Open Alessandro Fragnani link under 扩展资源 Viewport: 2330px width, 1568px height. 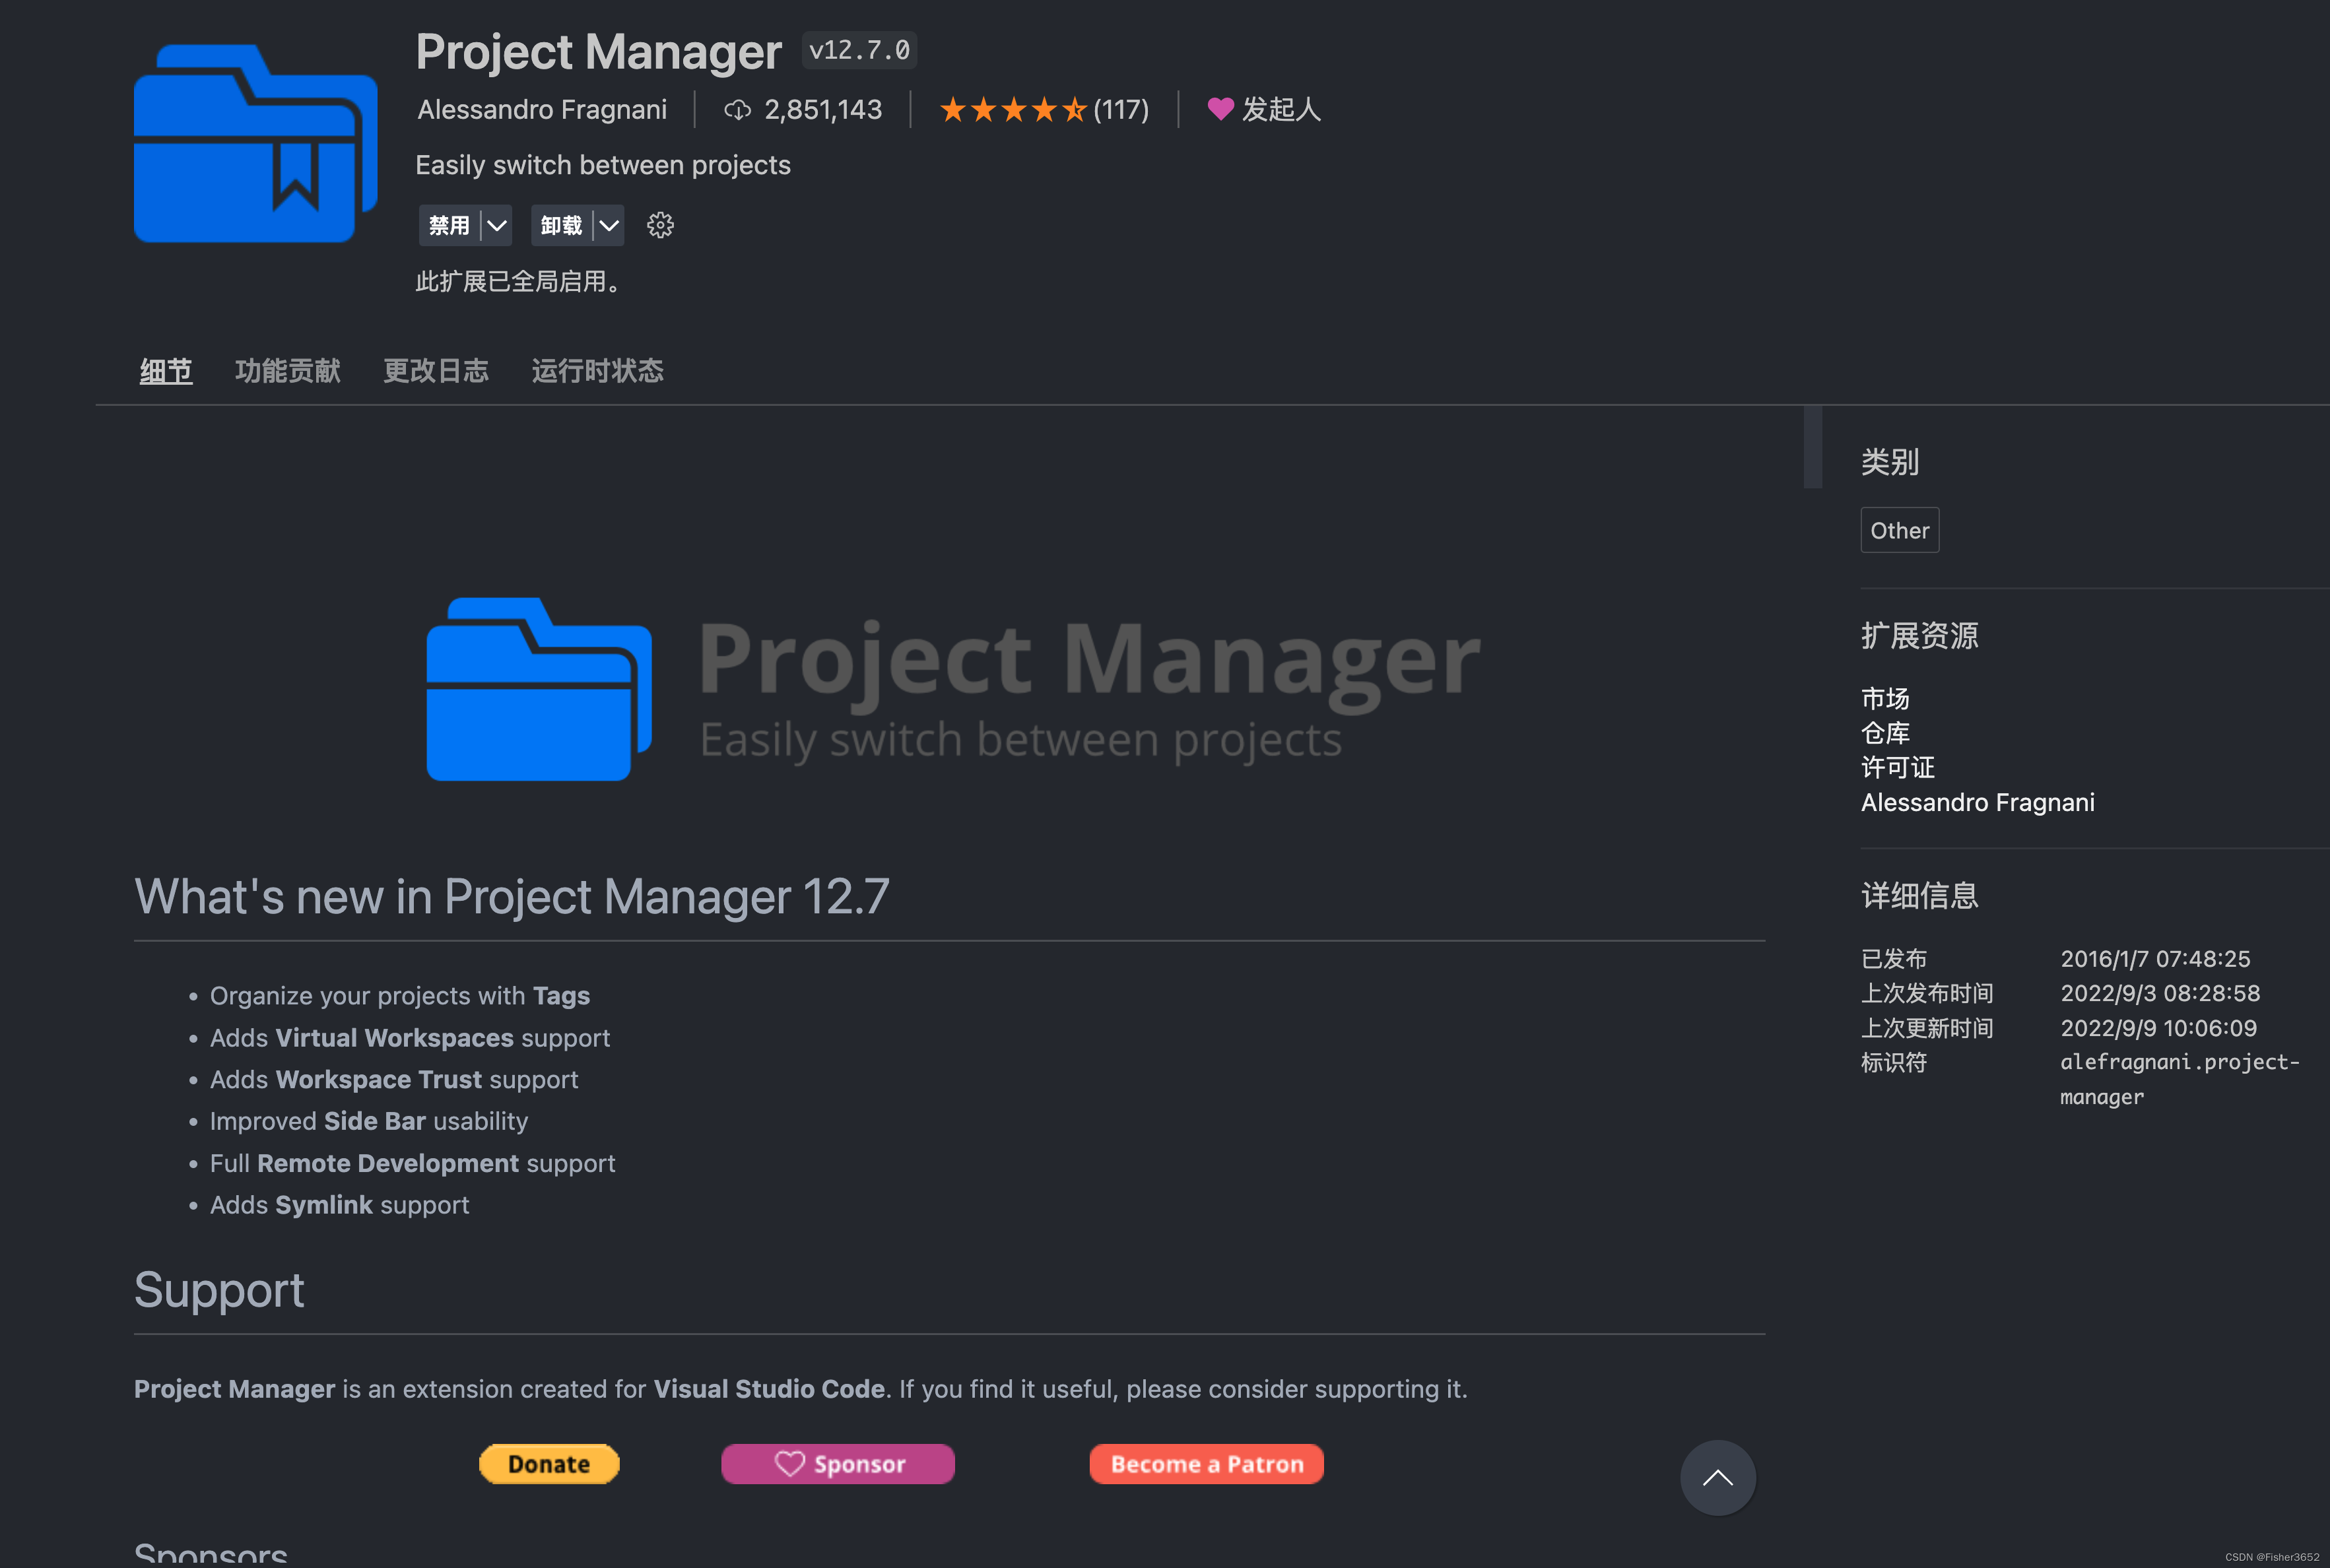click(x=1977, y=802)
